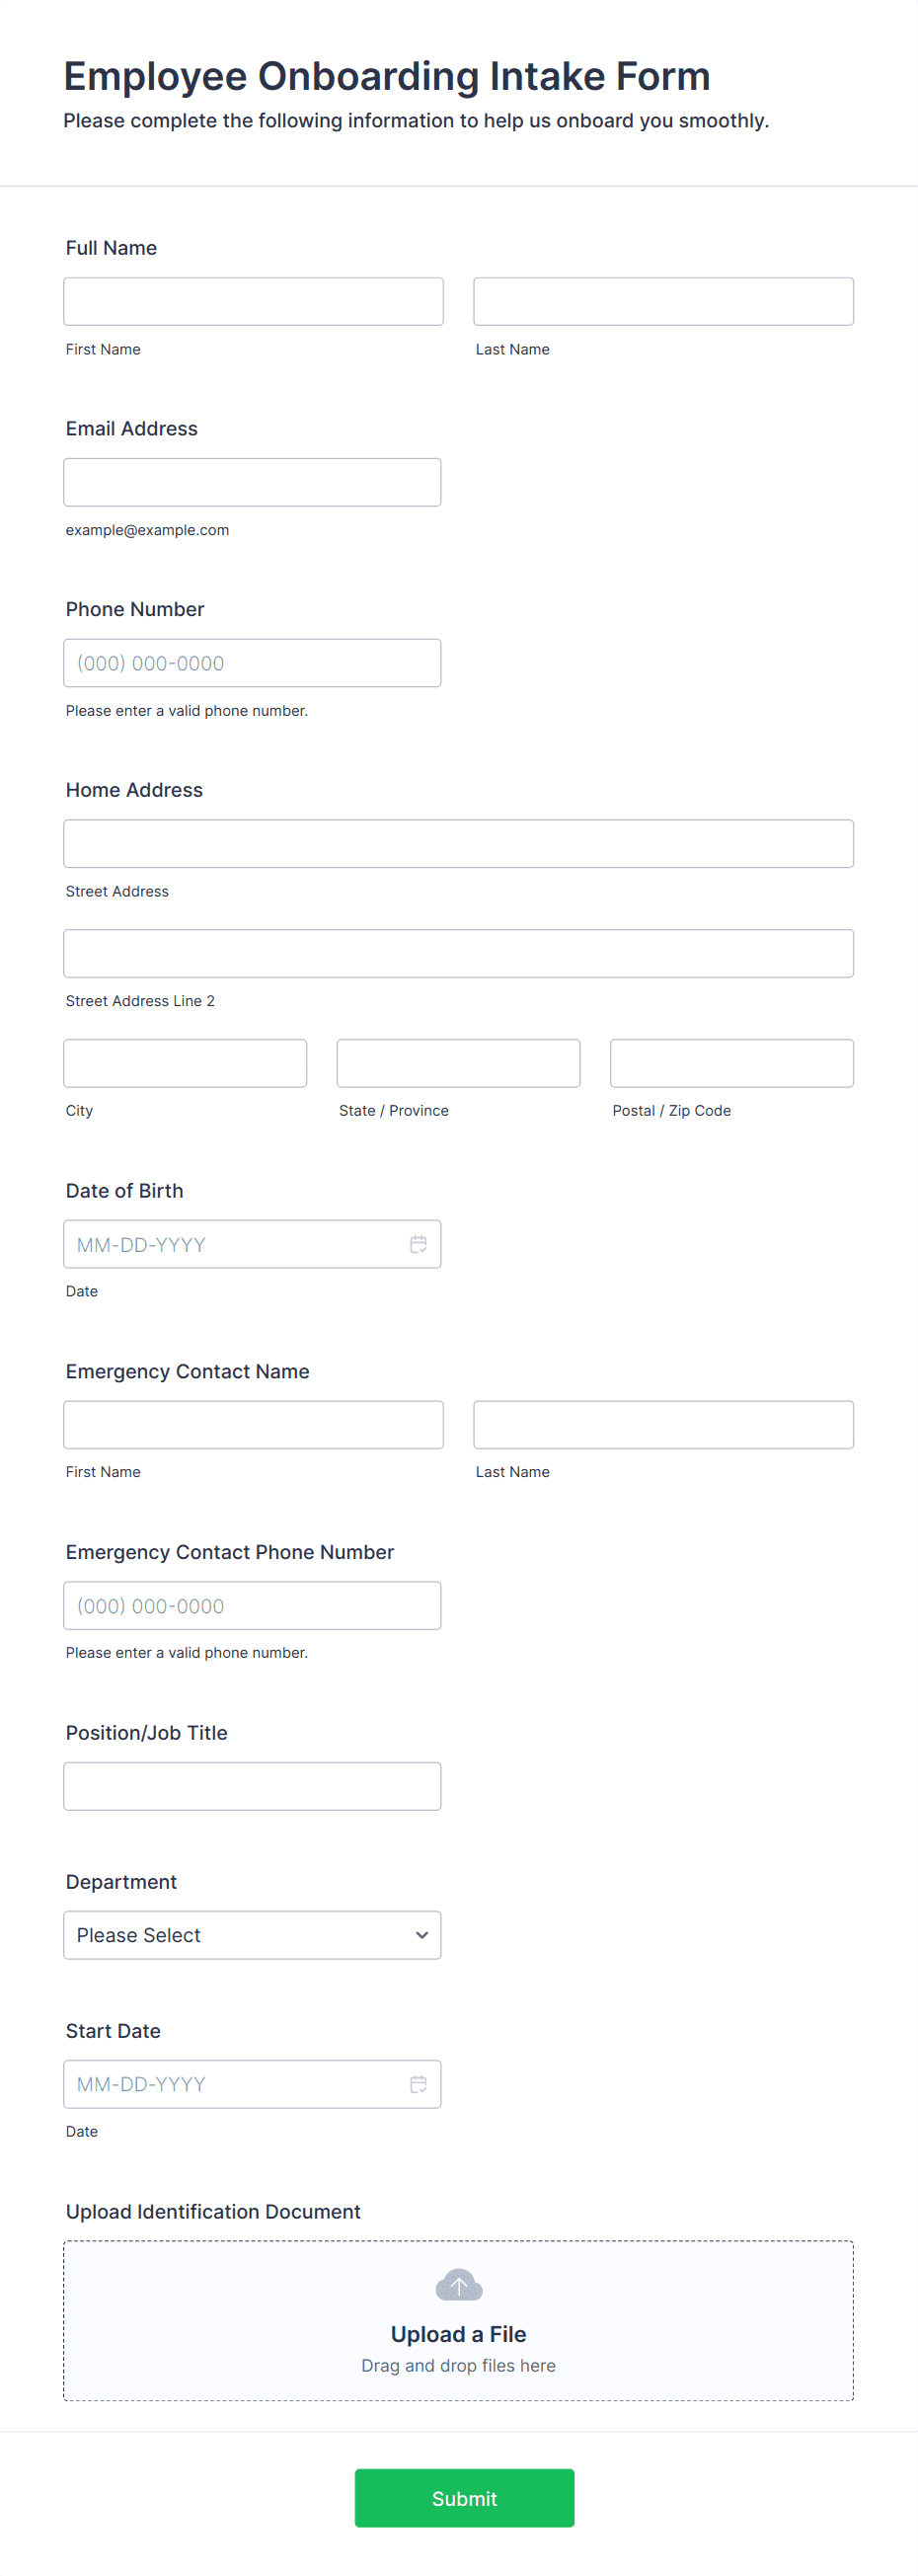Click the Upload a File drop area

coord(458,2320)
